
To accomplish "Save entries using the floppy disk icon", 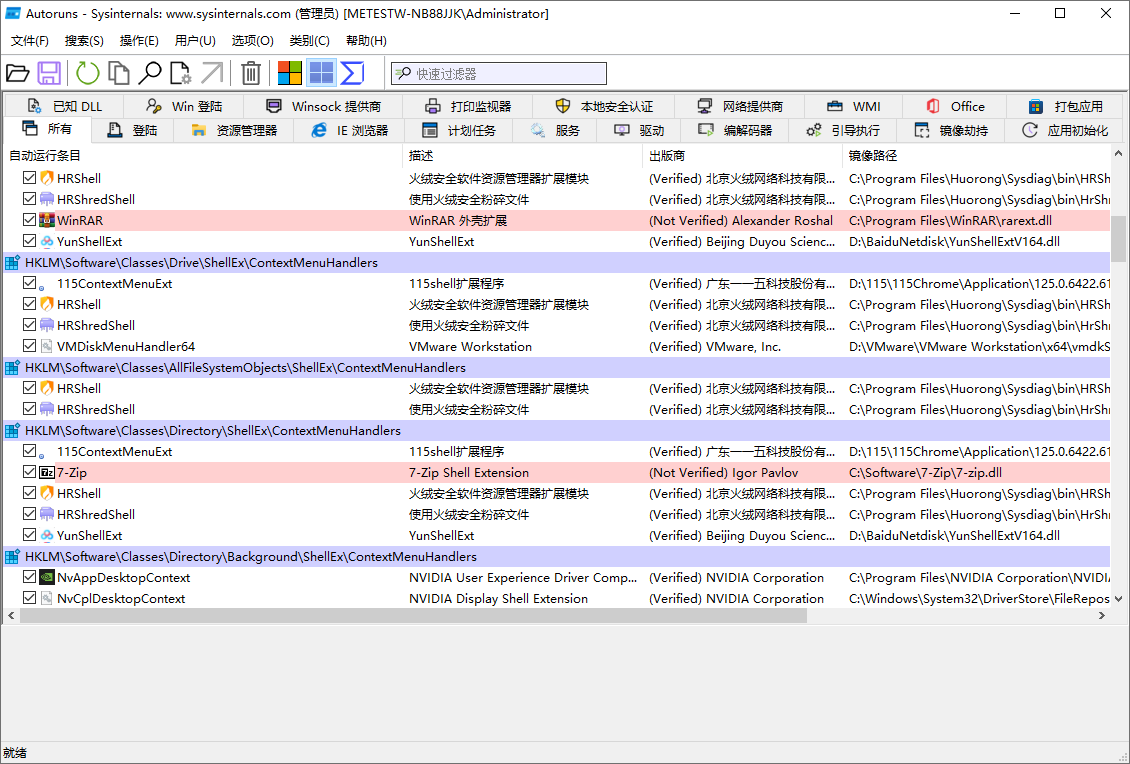I will pyautogui.click(x=49, y=73).
